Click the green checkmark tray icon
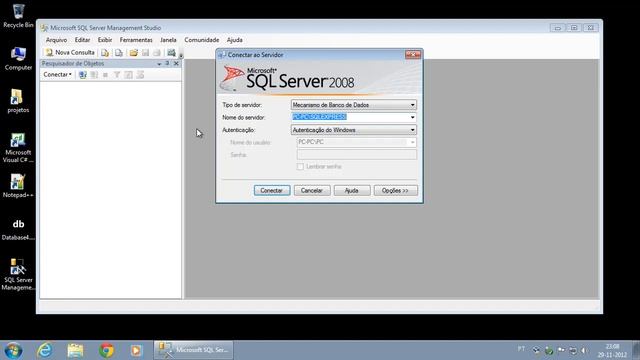 pyautogui.click(x=549, y=351)
